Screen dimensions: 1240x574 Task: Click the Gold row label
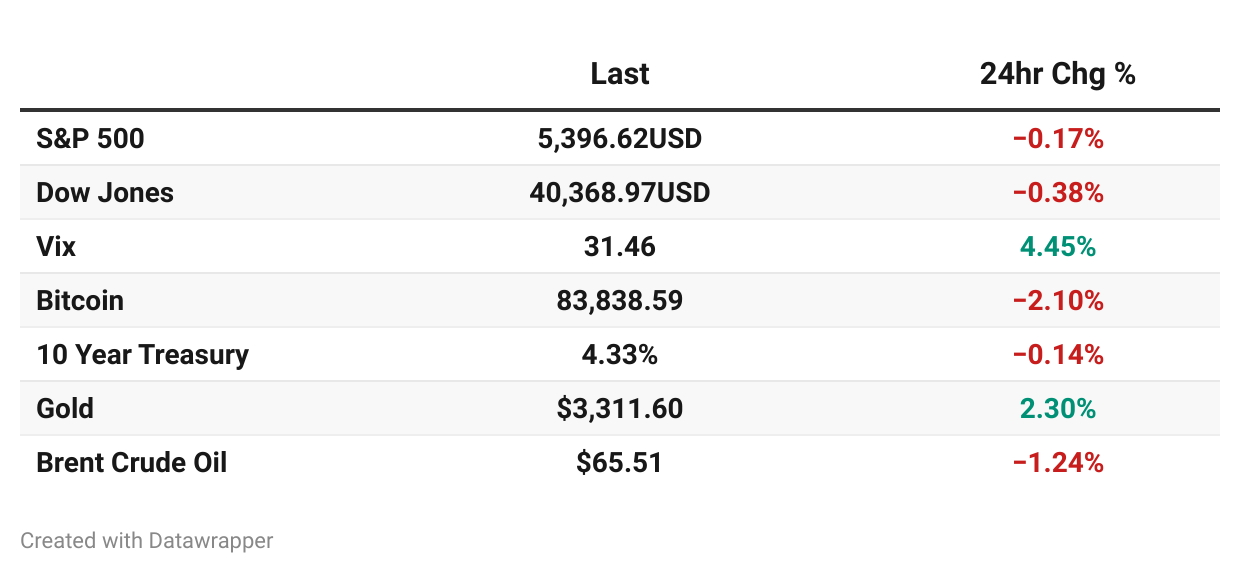tap(65, 409)
